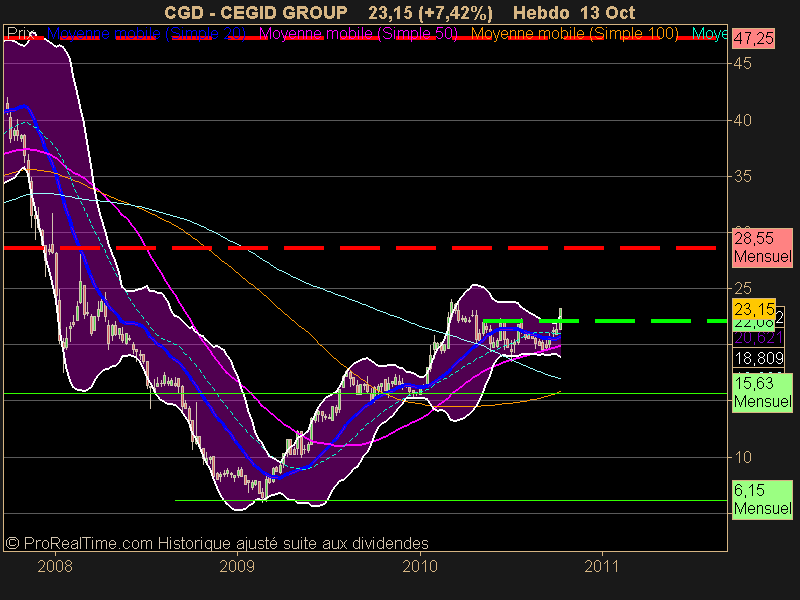The image size is (800, 600).
Task: Click the black '18,809' value tag
Action: pyautogui.click(x=759, y=358)
